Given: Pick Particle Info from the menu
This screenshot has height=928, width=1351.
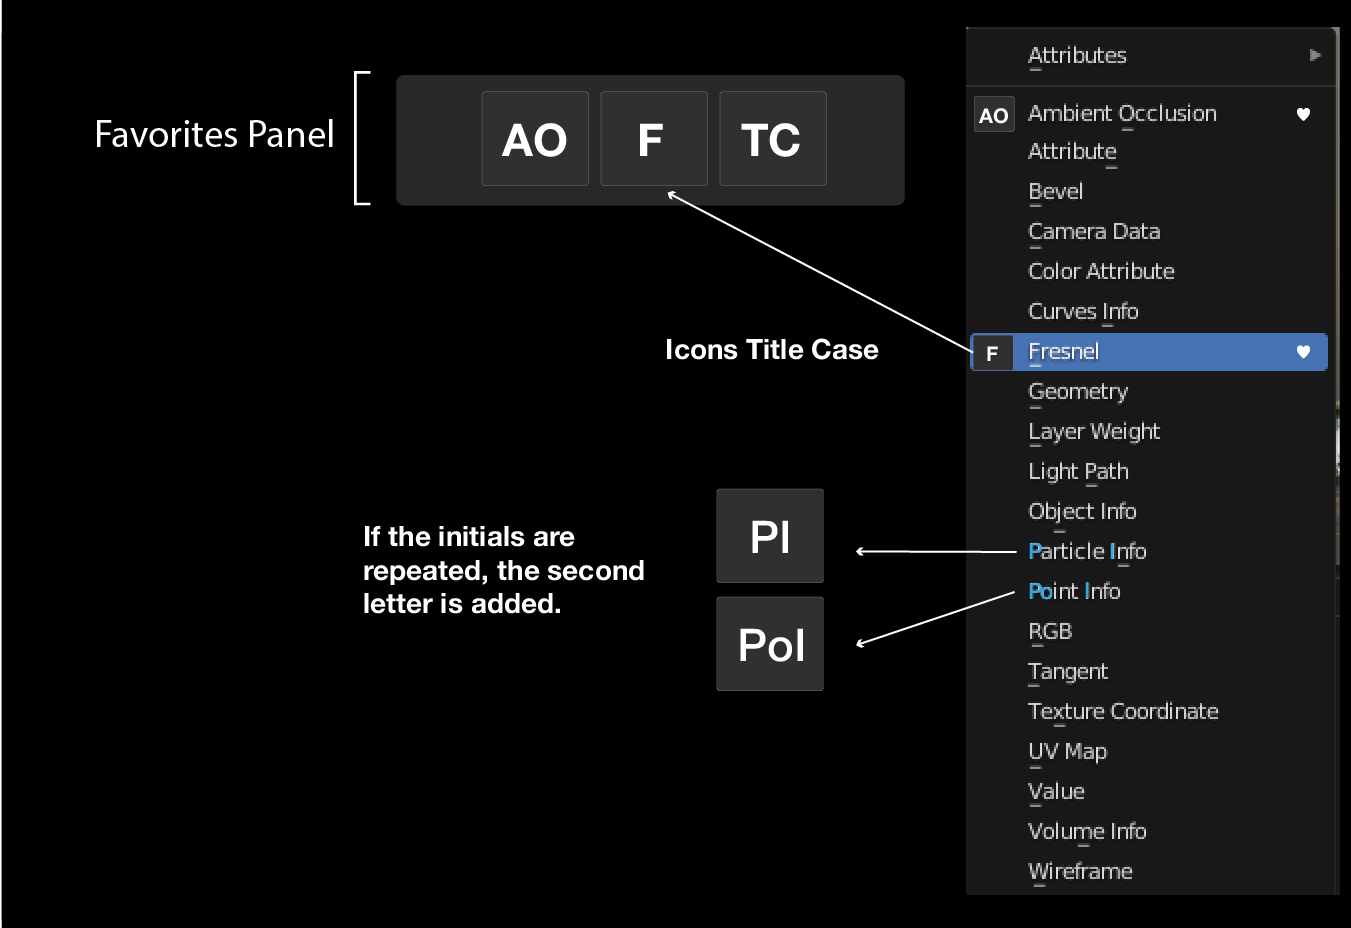Looking at the screenshot, I should (1150, 551).
